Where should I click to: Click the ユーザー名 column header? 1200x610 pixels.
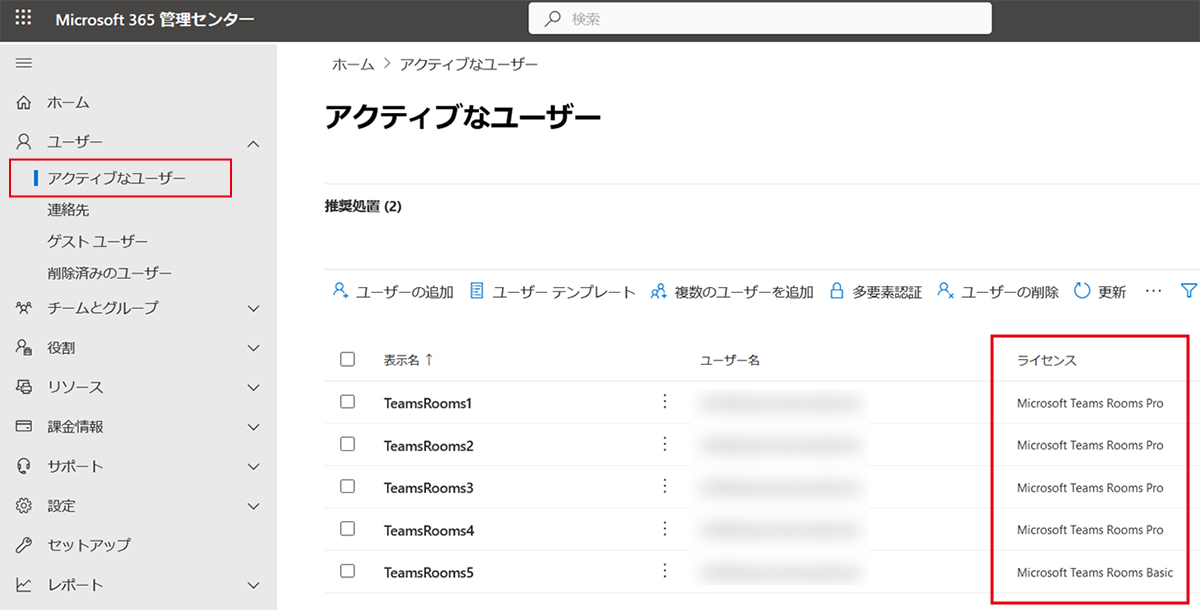(731, 360)
